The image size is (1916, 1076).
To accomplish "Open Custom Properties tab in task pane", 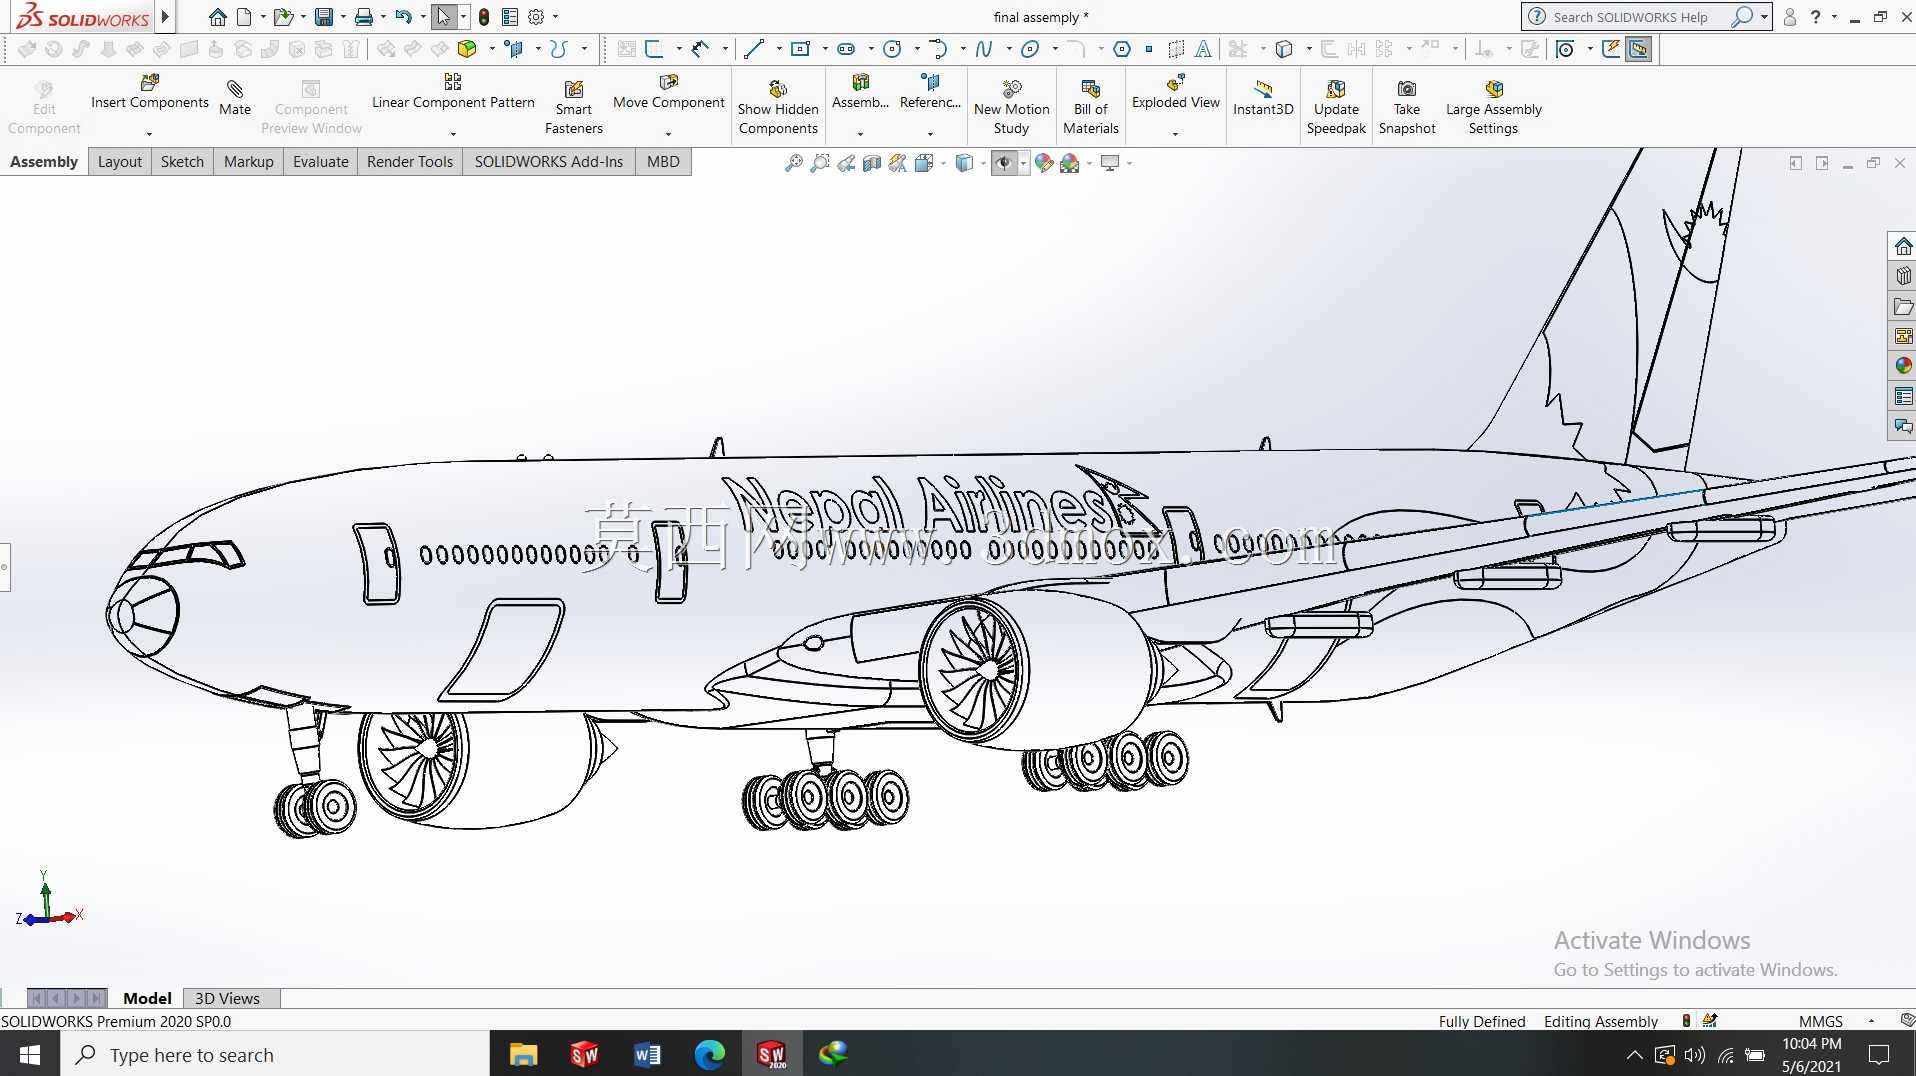I will coord(1903,396).
